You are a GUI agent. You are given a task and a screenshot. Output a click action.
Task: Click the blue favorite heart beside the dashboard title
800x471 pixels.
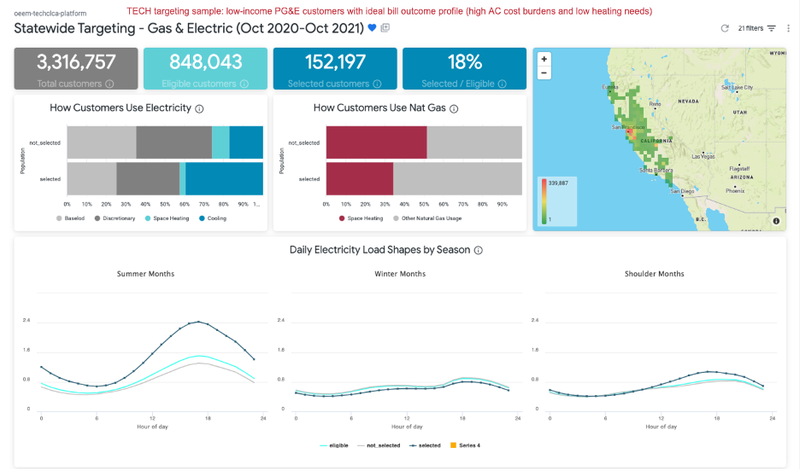(x=373, y=28)
